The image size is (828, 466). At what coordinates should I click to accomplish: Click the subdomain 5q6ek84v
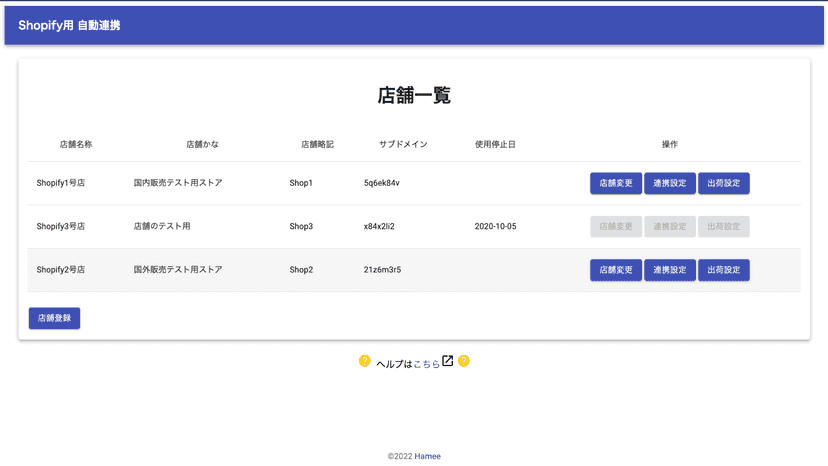point(382,183)
